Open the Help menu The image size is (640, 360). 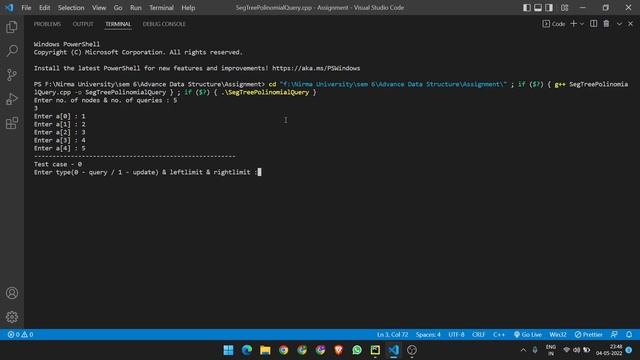coord(188,8)
